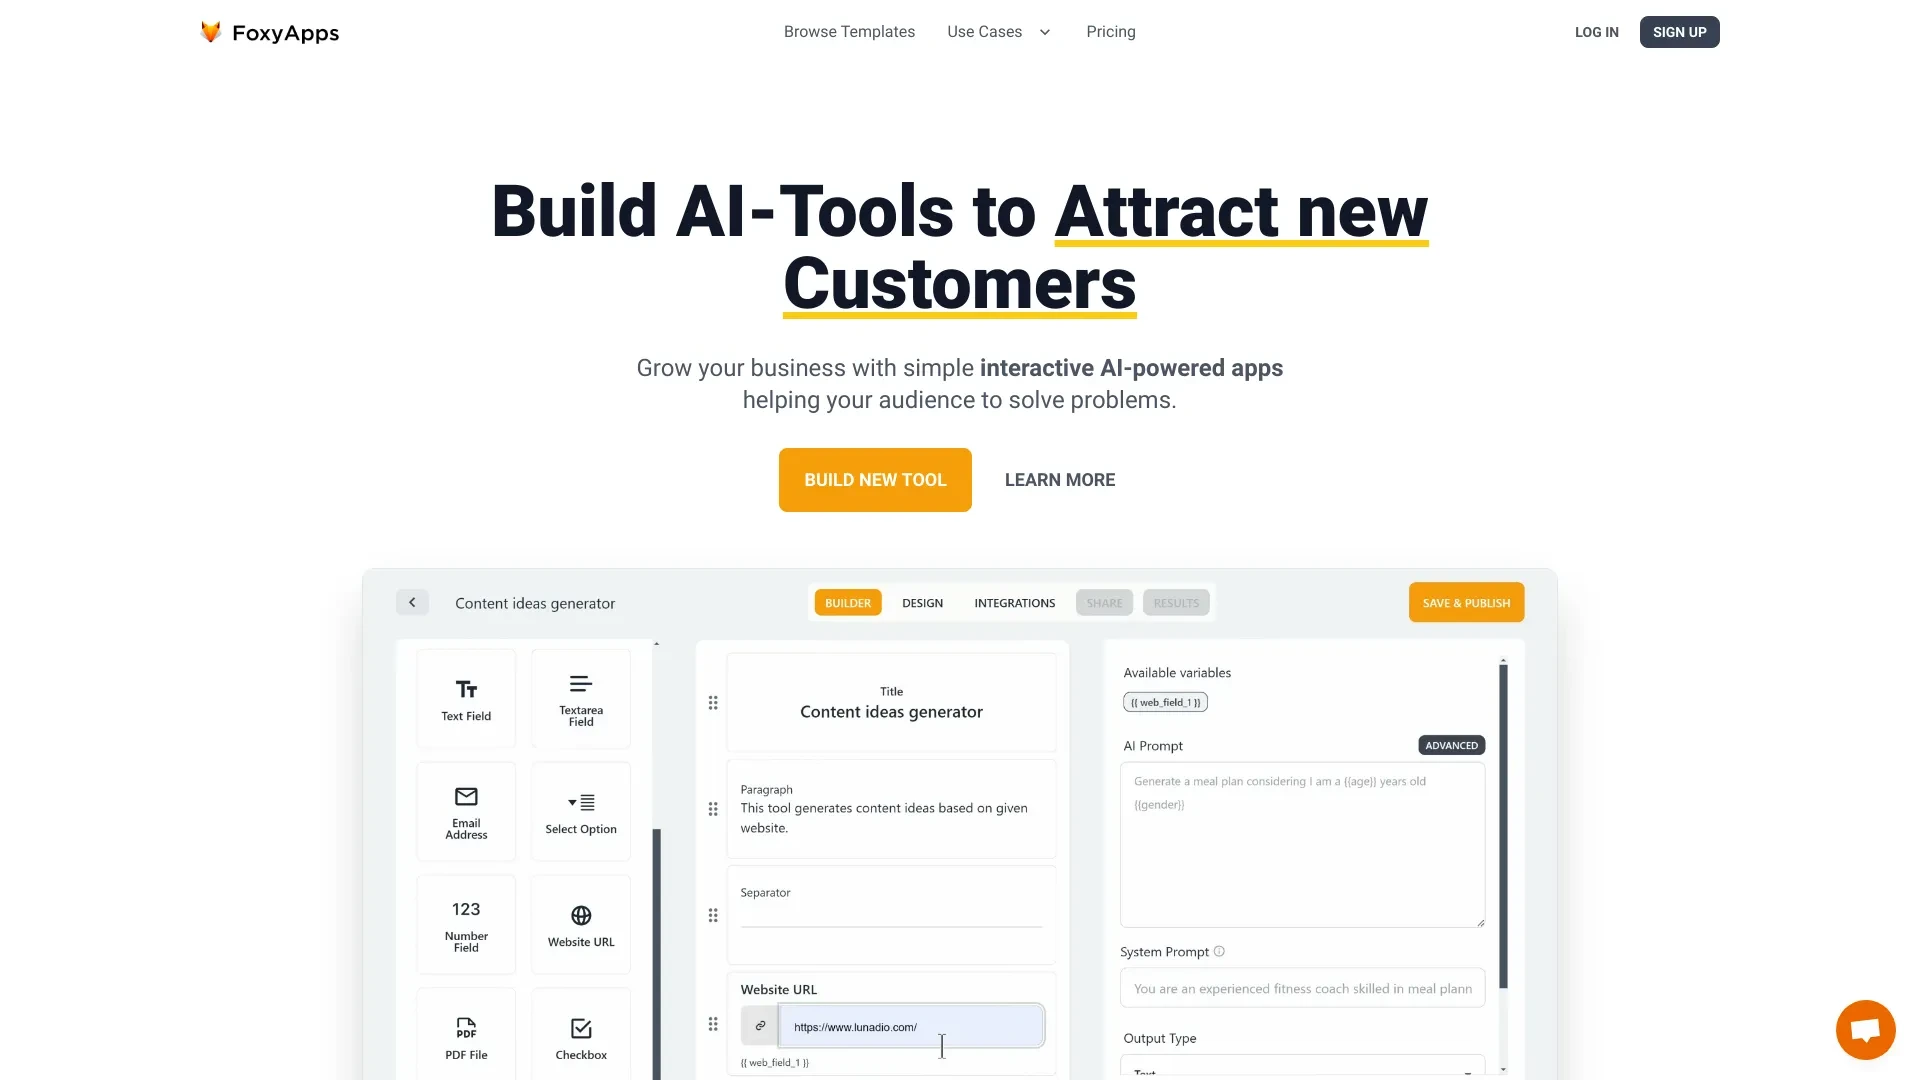
Task: Select the PDF File icon in sidebar
Action: [x=465, y=1035]
